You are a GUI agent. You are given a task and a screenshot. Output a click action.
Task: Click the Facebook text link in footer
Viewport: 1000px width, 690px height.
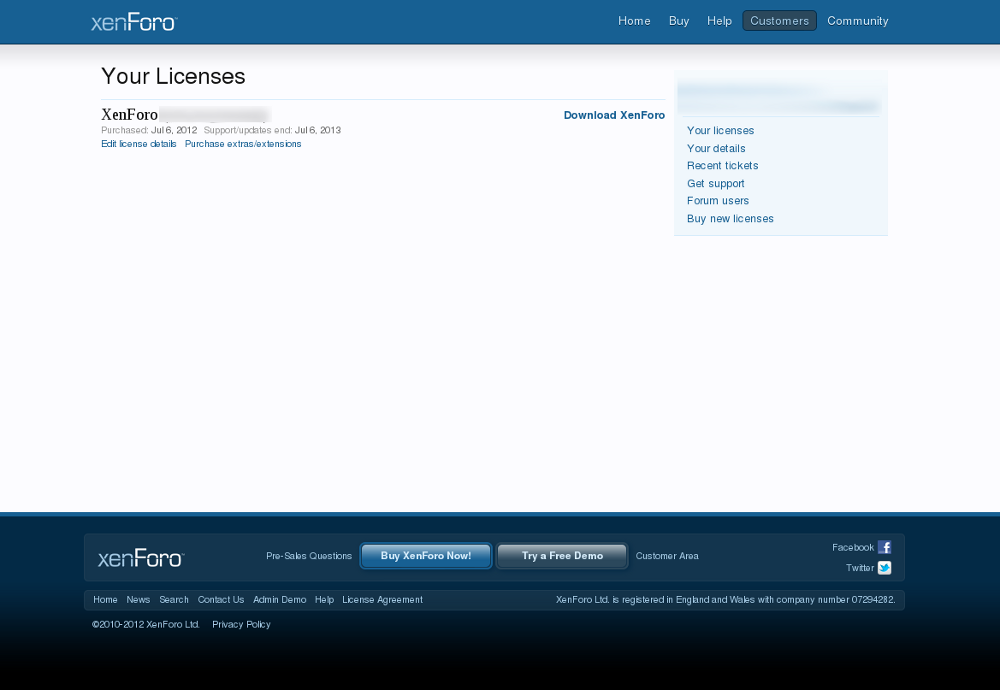tap(853, 548)
